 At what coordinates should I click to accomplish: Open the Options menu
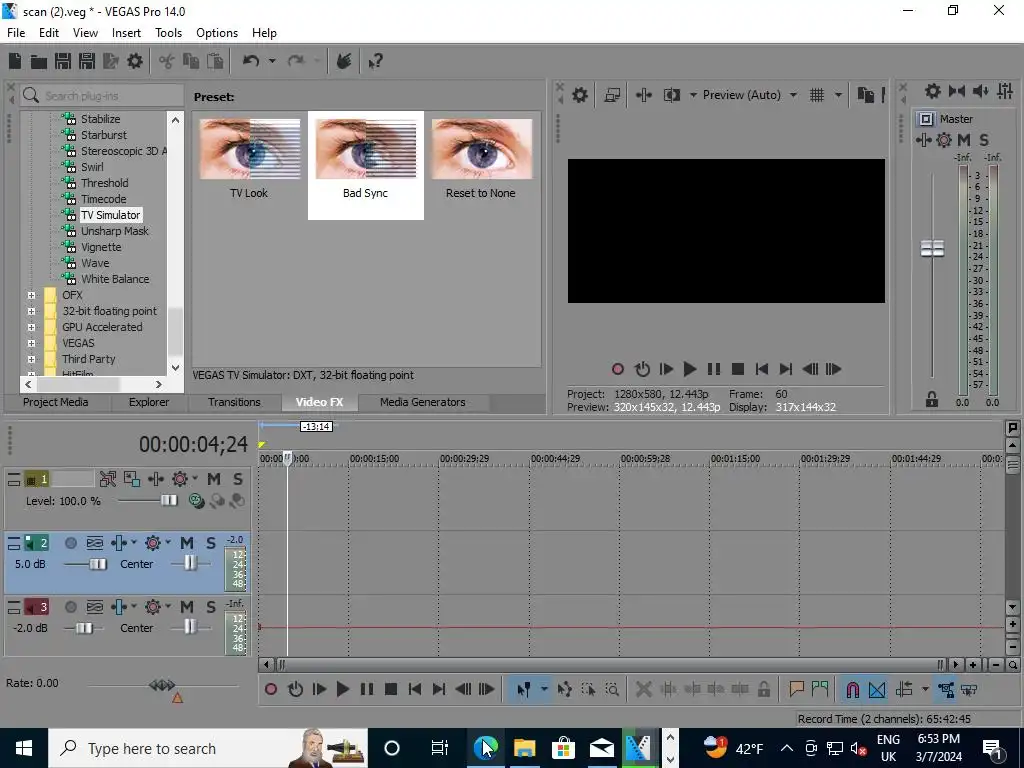pos(217,33)
